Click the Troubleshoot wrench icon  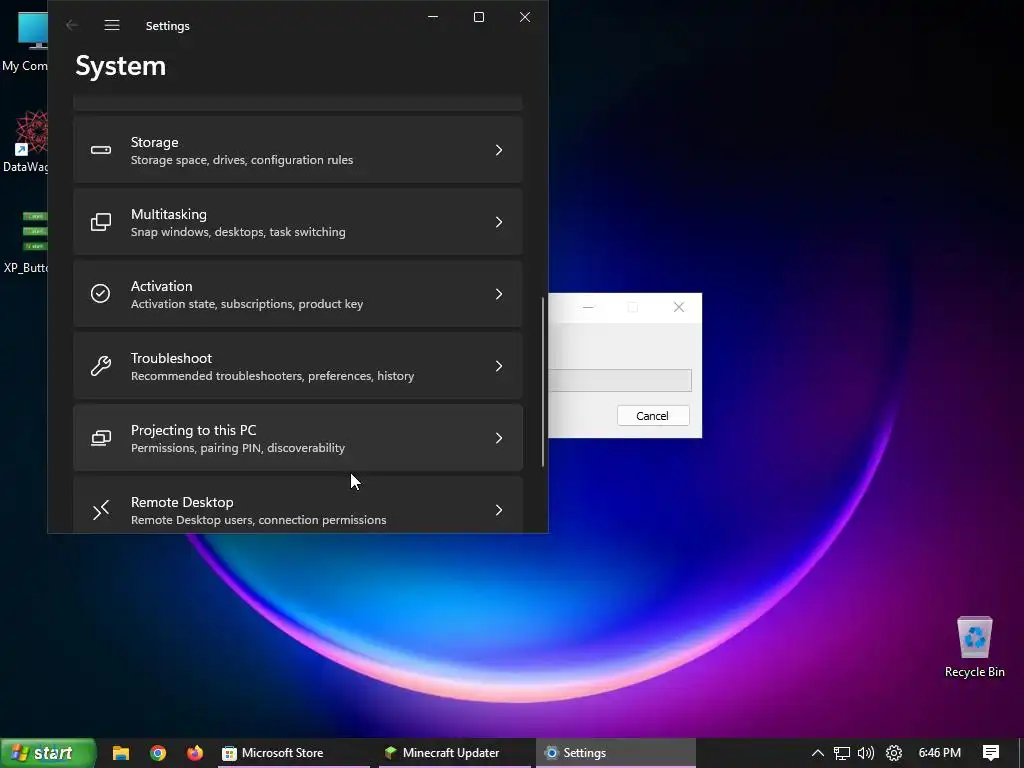(101, 366)
